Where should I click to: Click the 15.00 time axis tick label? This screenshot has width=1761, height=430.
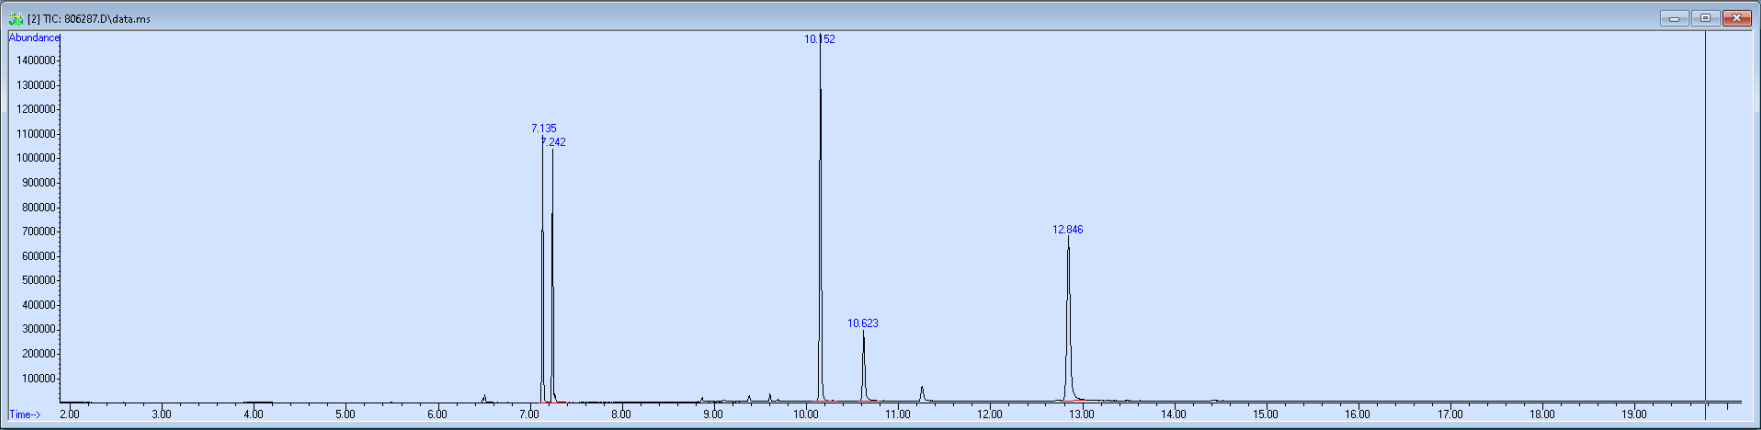tap(1265, 414)
